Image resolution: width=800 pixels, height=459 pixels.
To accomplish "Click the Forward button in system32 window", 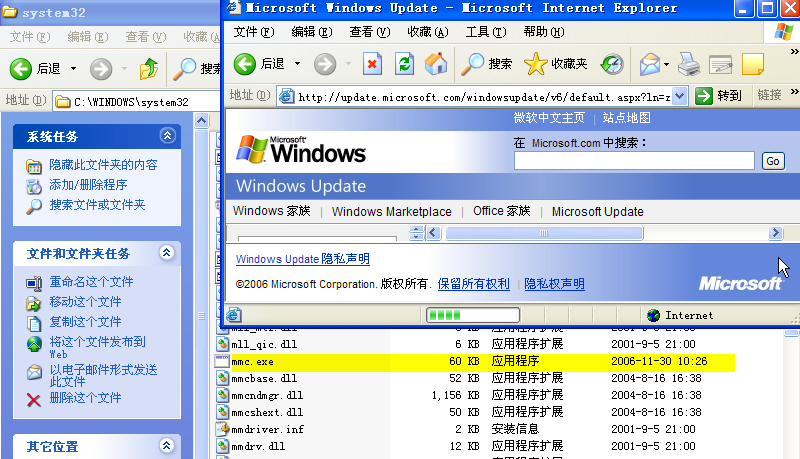I will [x=101, y=69].
